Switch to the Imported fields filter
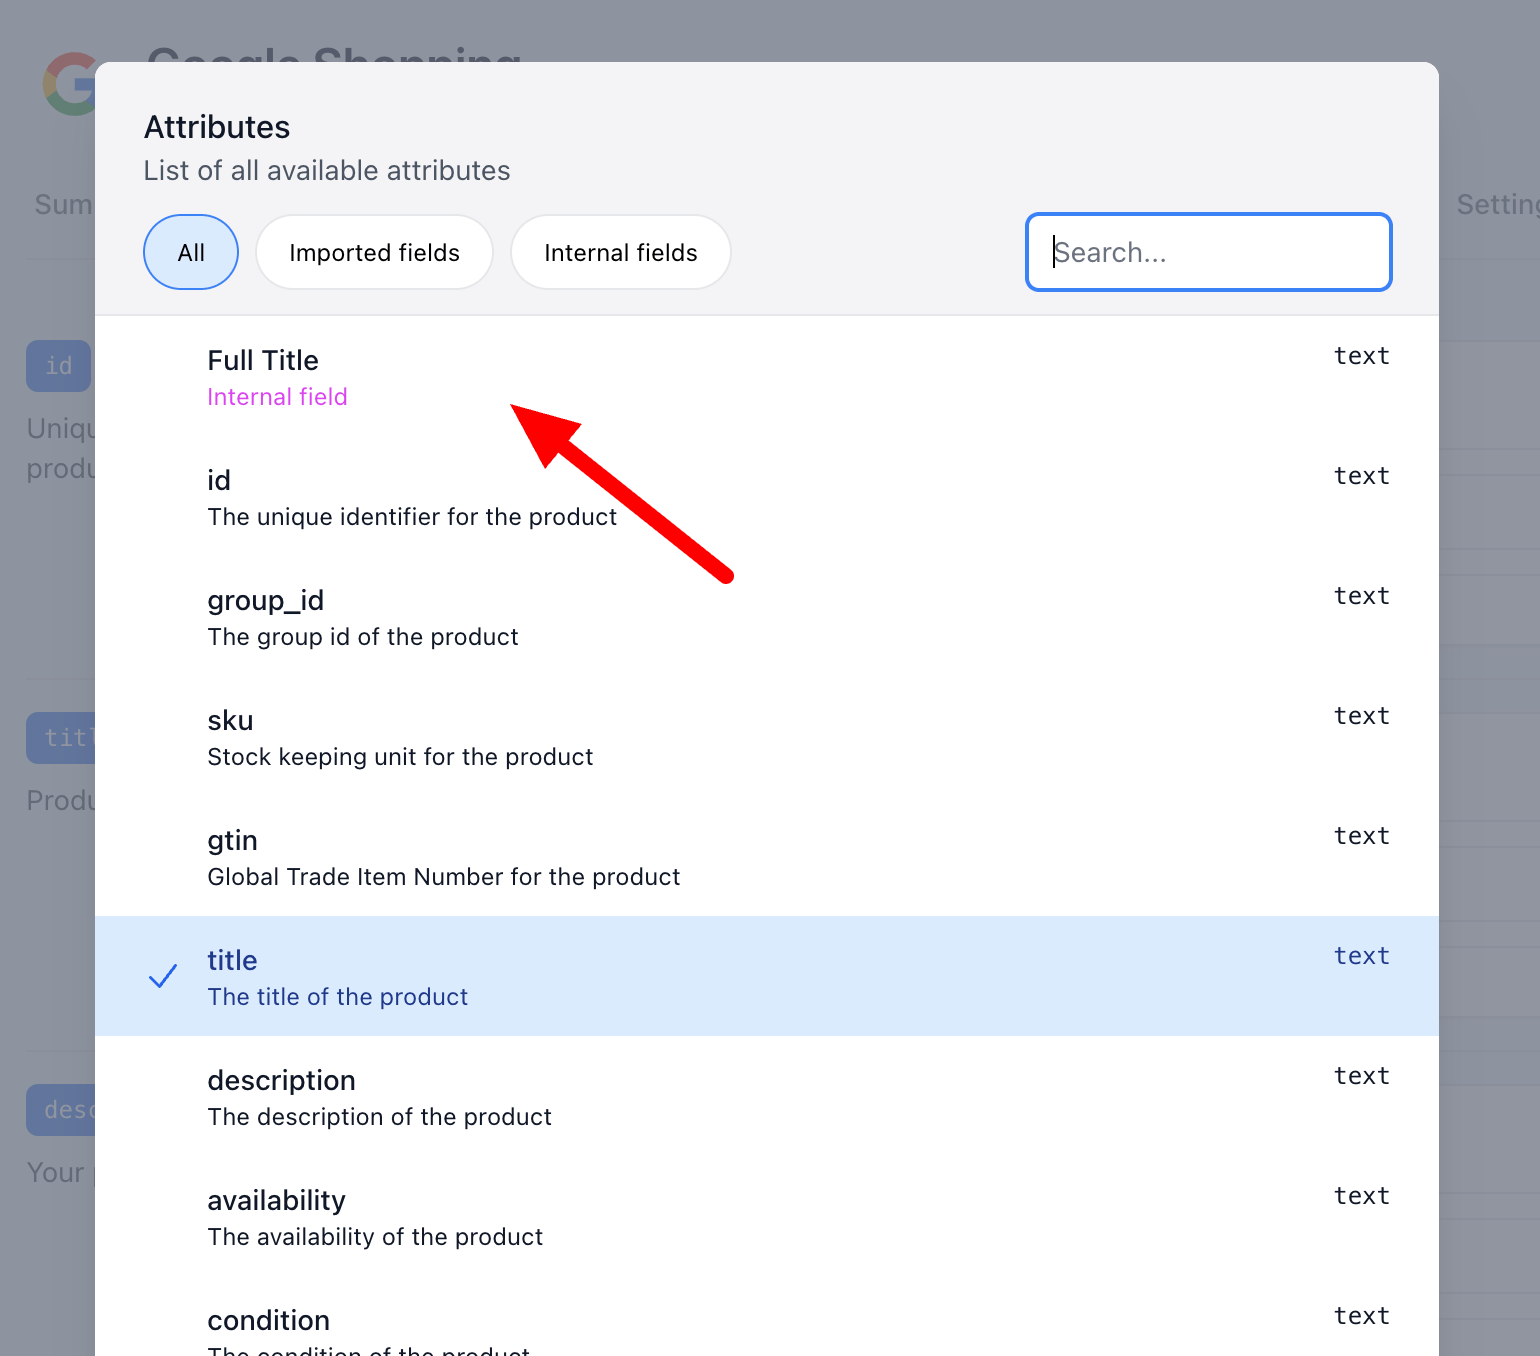This screenshot has height=1356, width=1540. [x=374, y=252]
